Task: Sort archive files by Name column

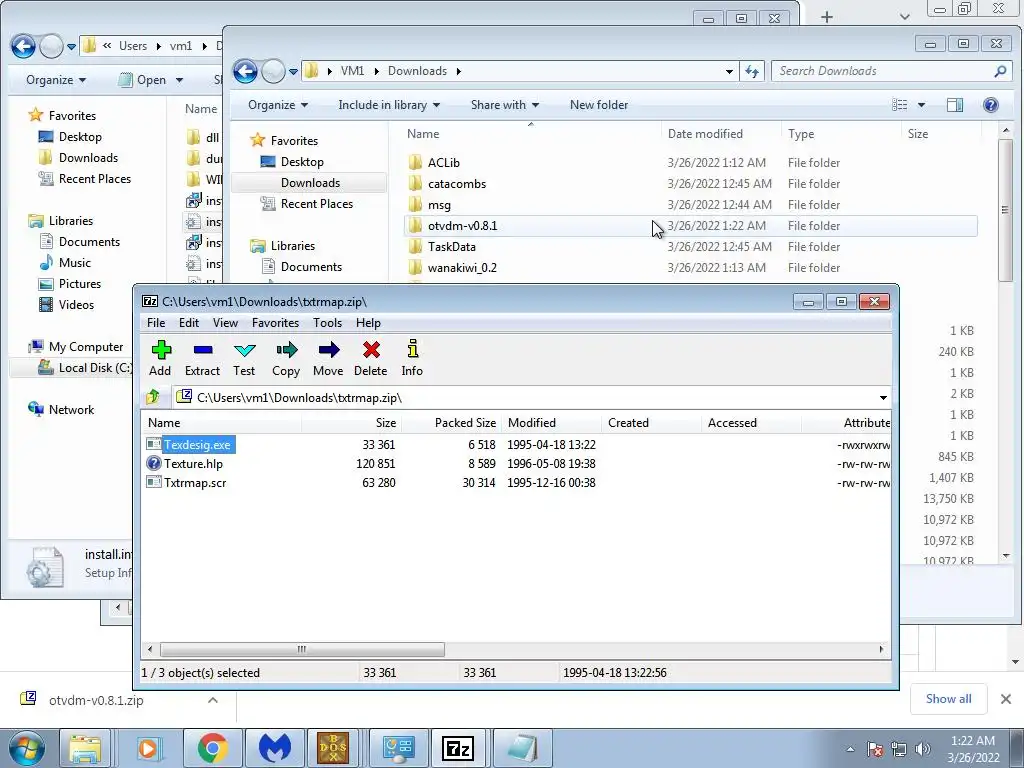Action: click(164, 423)
